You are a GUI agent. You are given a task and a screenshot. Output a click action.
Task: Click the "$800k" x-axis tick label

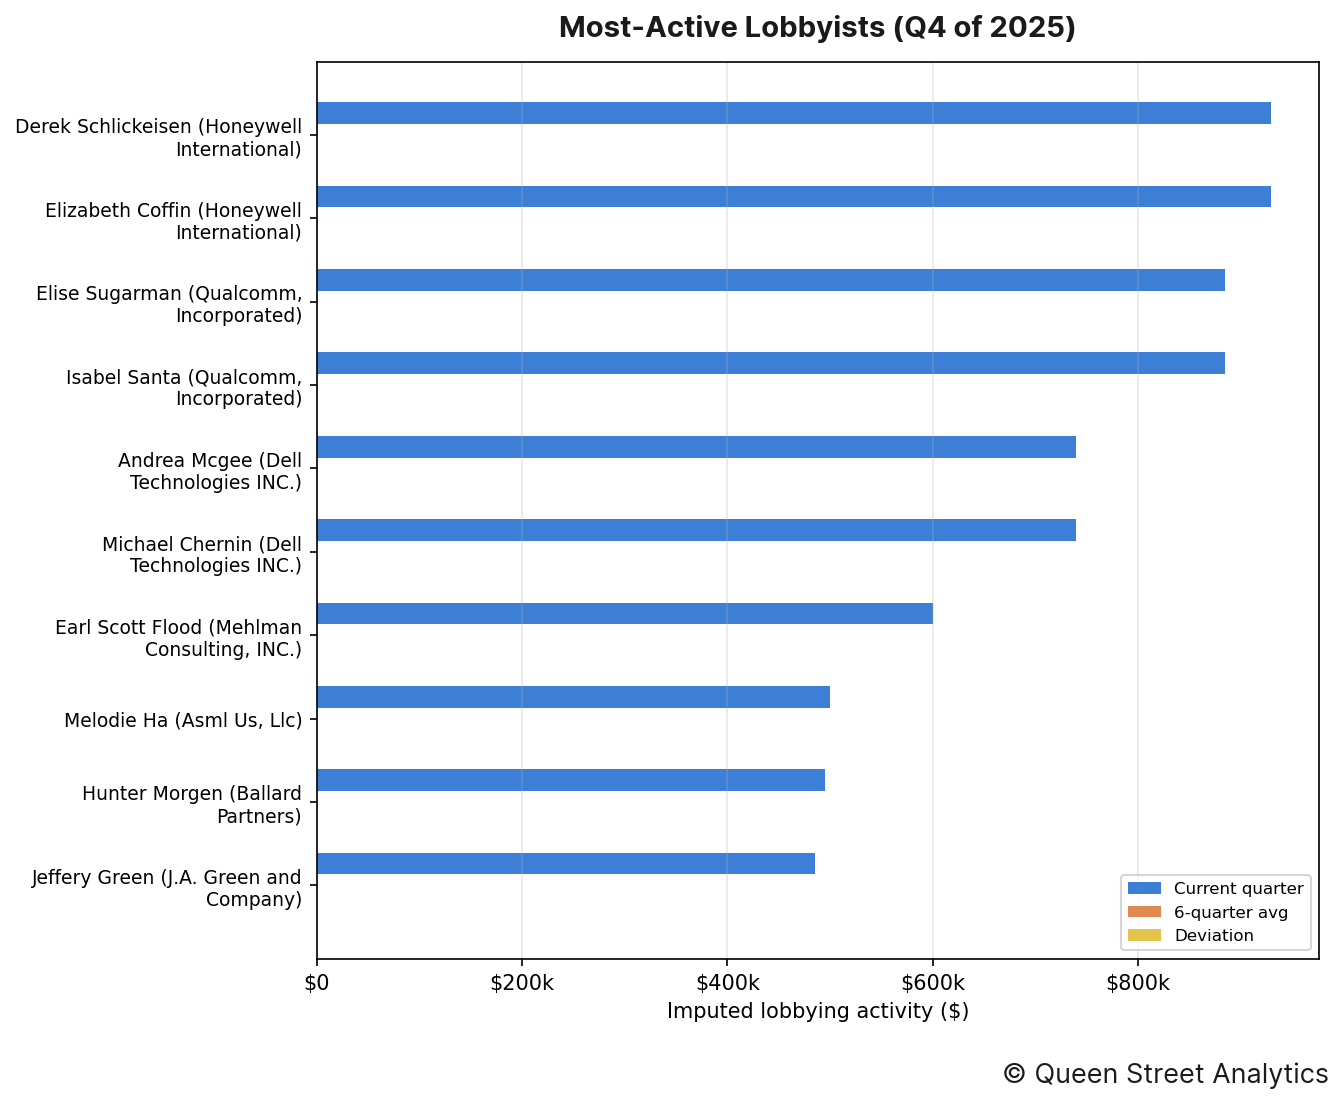(1138, 983)
